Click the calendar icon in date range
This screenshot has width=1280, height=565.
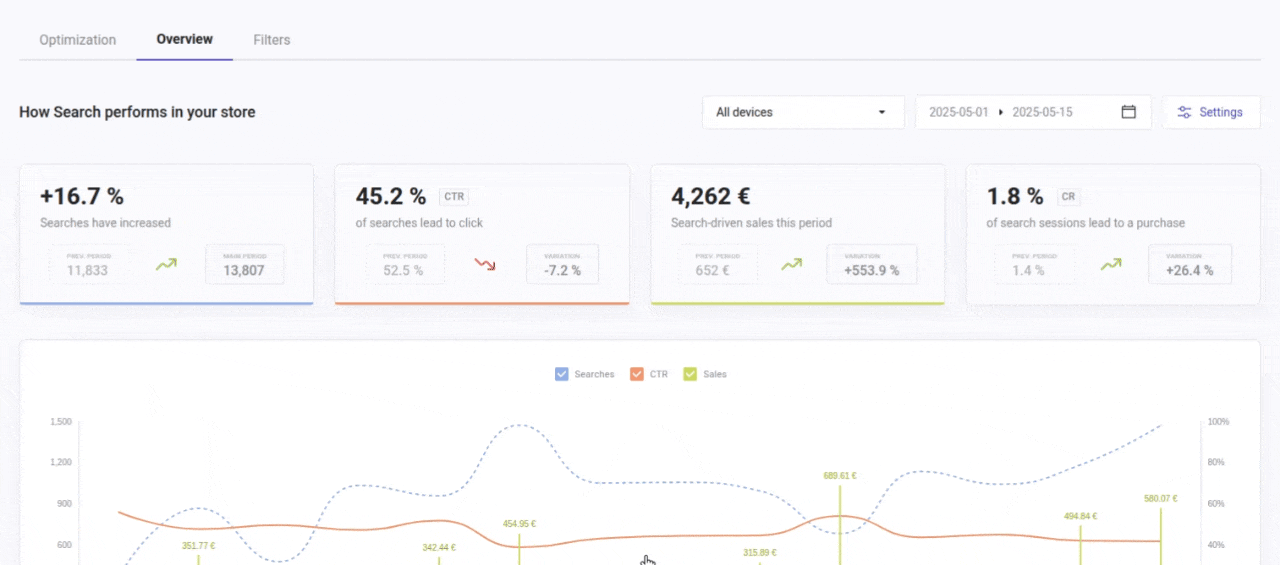tap(1128, 112)
